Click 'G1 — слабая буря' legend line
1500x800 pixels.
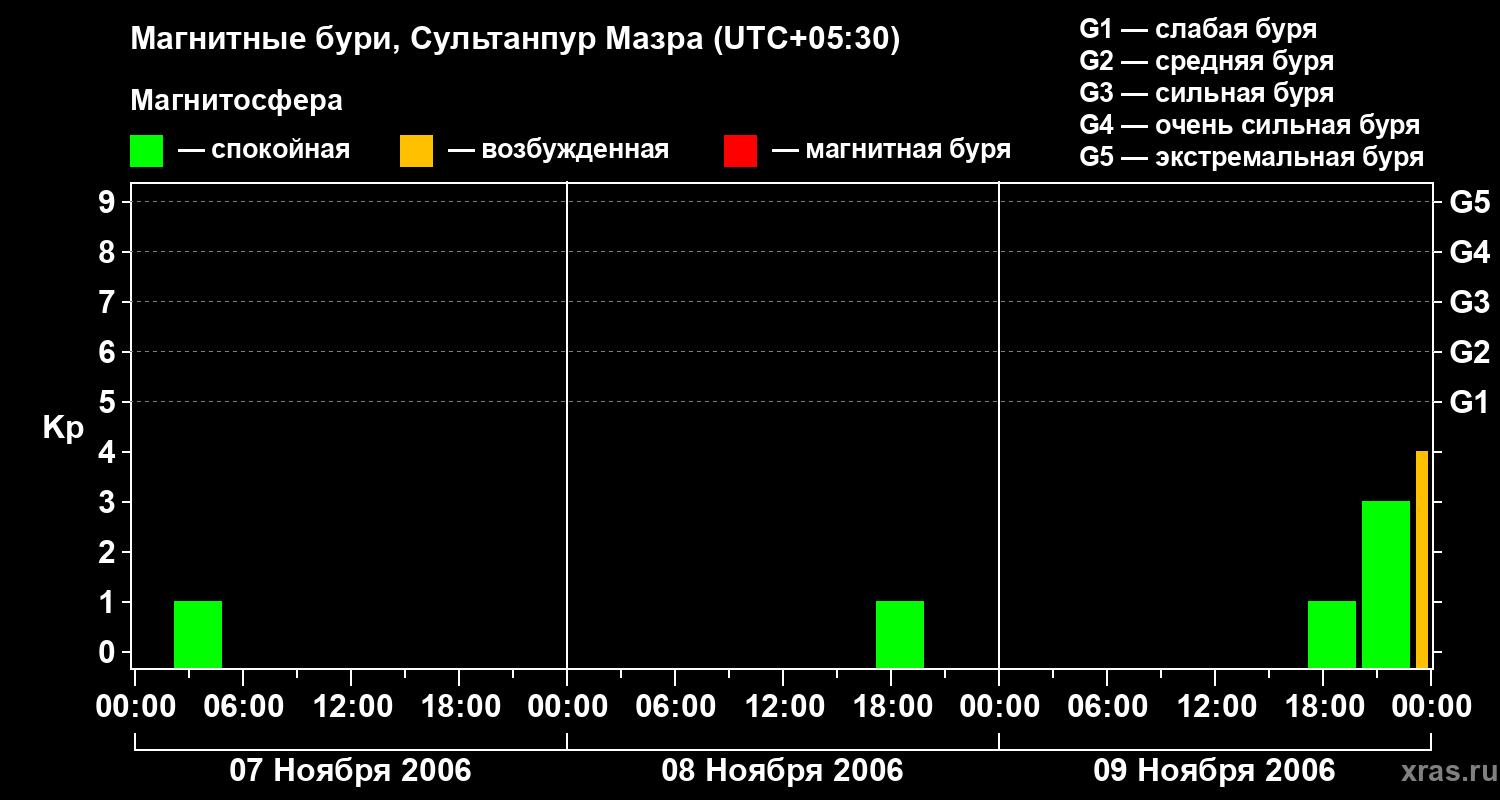click(1198, 29)
